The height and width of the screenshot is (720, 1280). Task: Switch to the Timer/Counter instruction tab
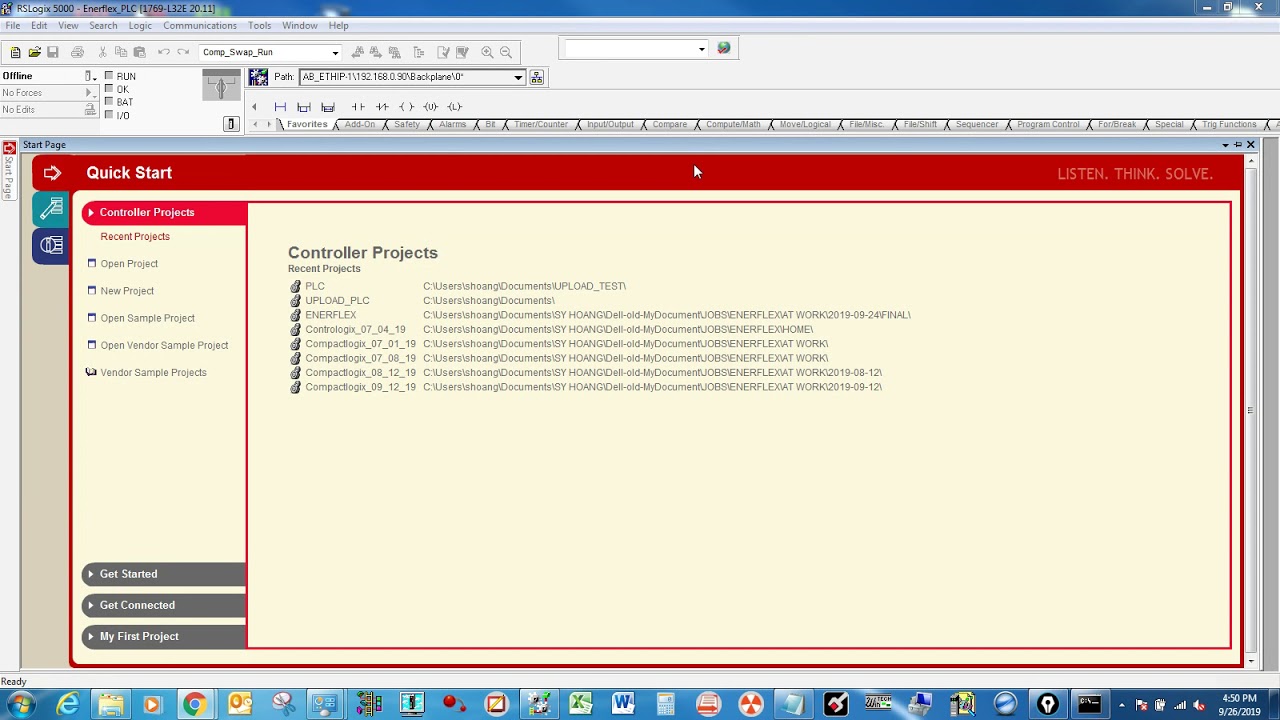(541, 125)
